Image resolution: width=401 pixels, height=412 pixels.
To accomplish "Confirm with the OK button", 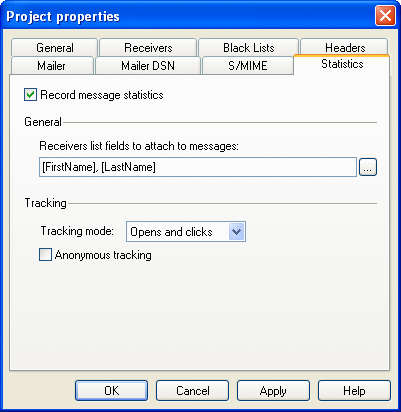I will 111,390.
